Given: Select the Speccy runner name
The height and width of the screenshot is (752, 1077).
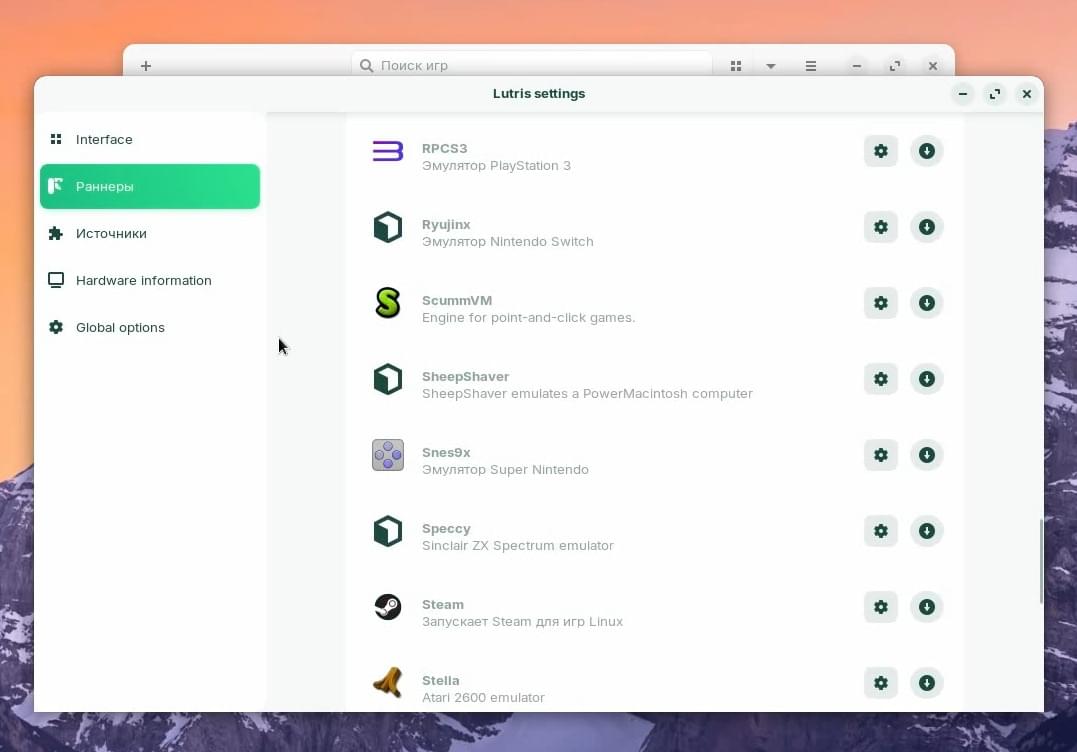Looking at the screenshot, I should (x=446, y=529).
